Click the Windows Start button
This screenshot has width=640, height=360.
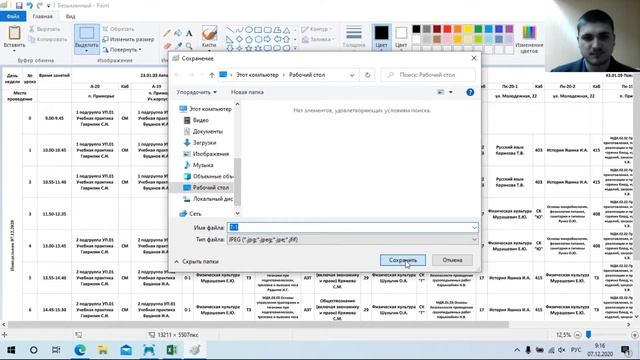click(11, 350)
